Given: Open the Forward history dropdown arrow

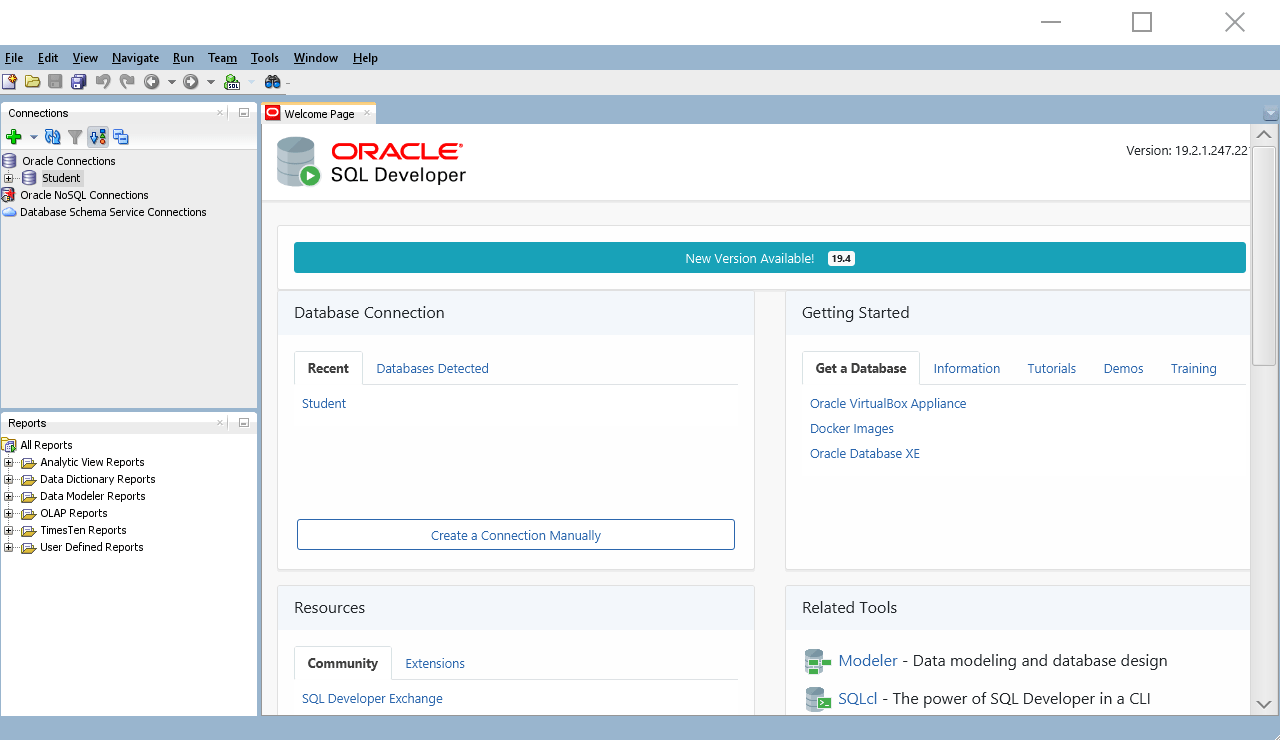Looking at the screenshot, I should (x=211, y=82).
